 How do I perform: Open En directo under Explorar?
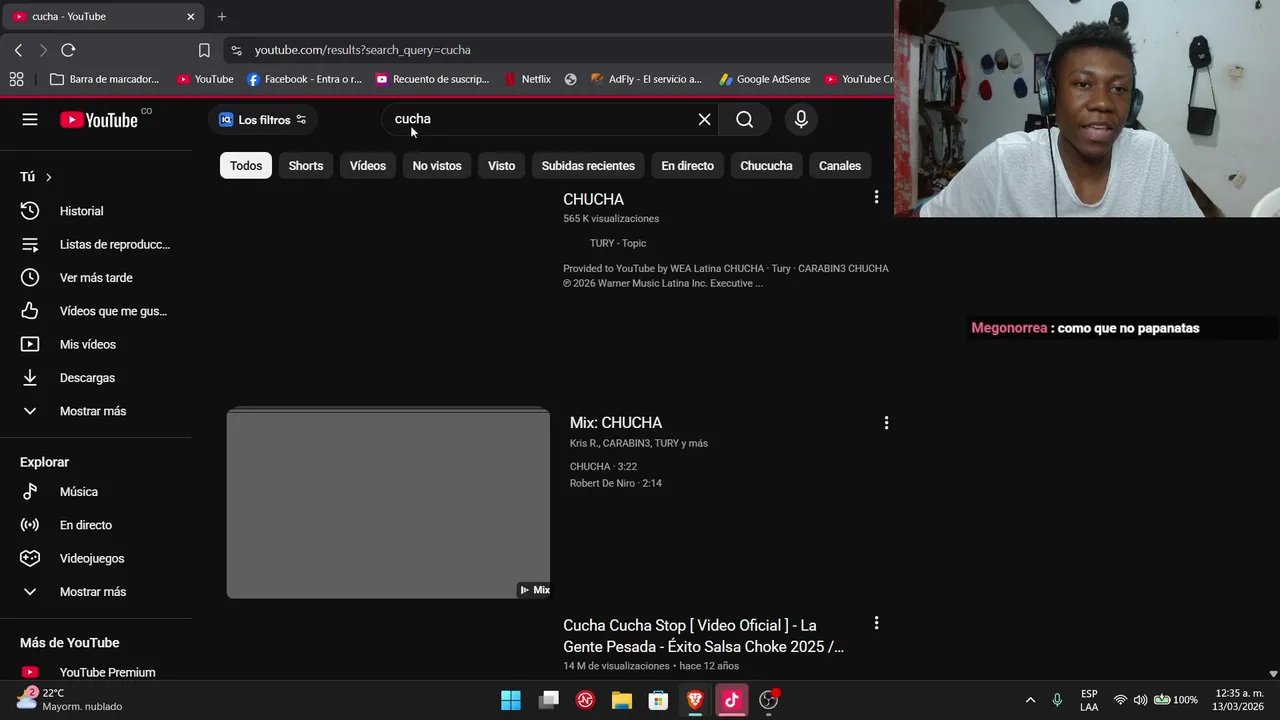point(96,525)
